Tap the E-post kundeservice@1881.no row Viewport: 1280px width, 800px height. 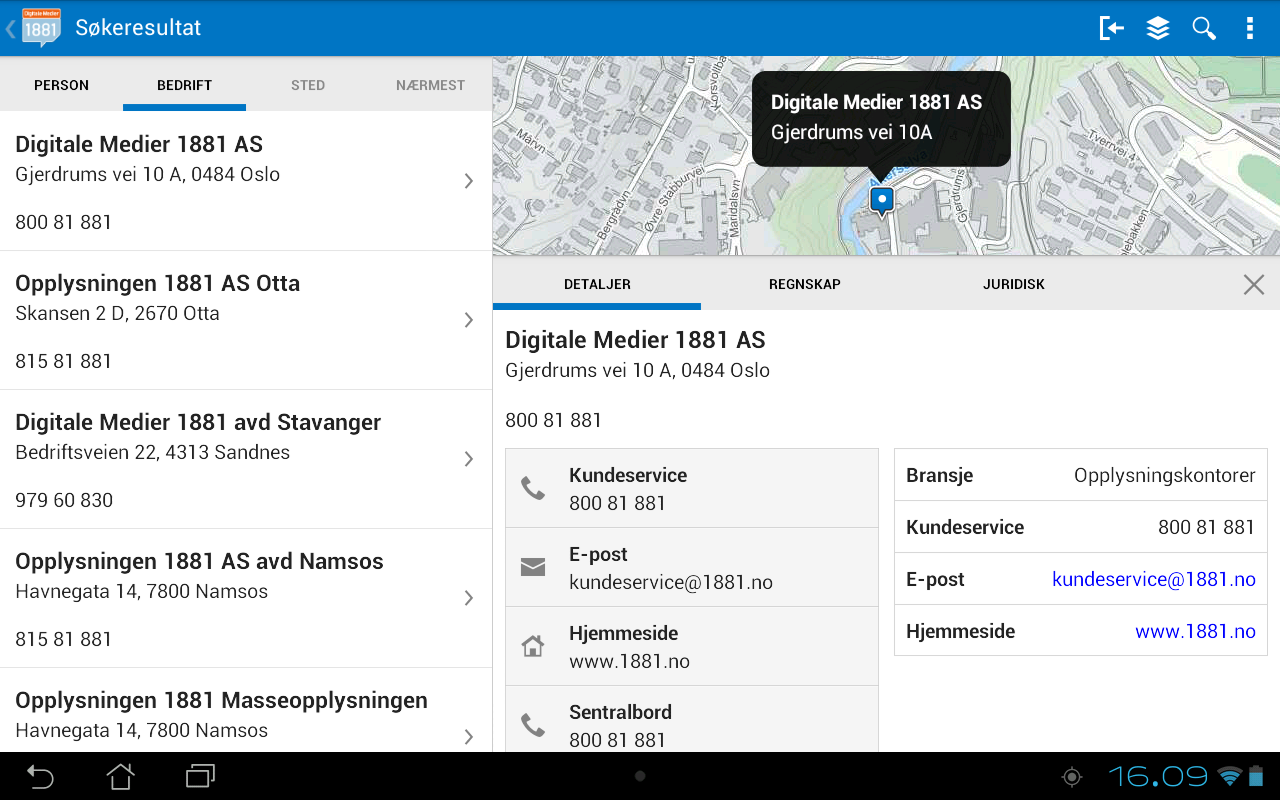[x=692, y=567]
